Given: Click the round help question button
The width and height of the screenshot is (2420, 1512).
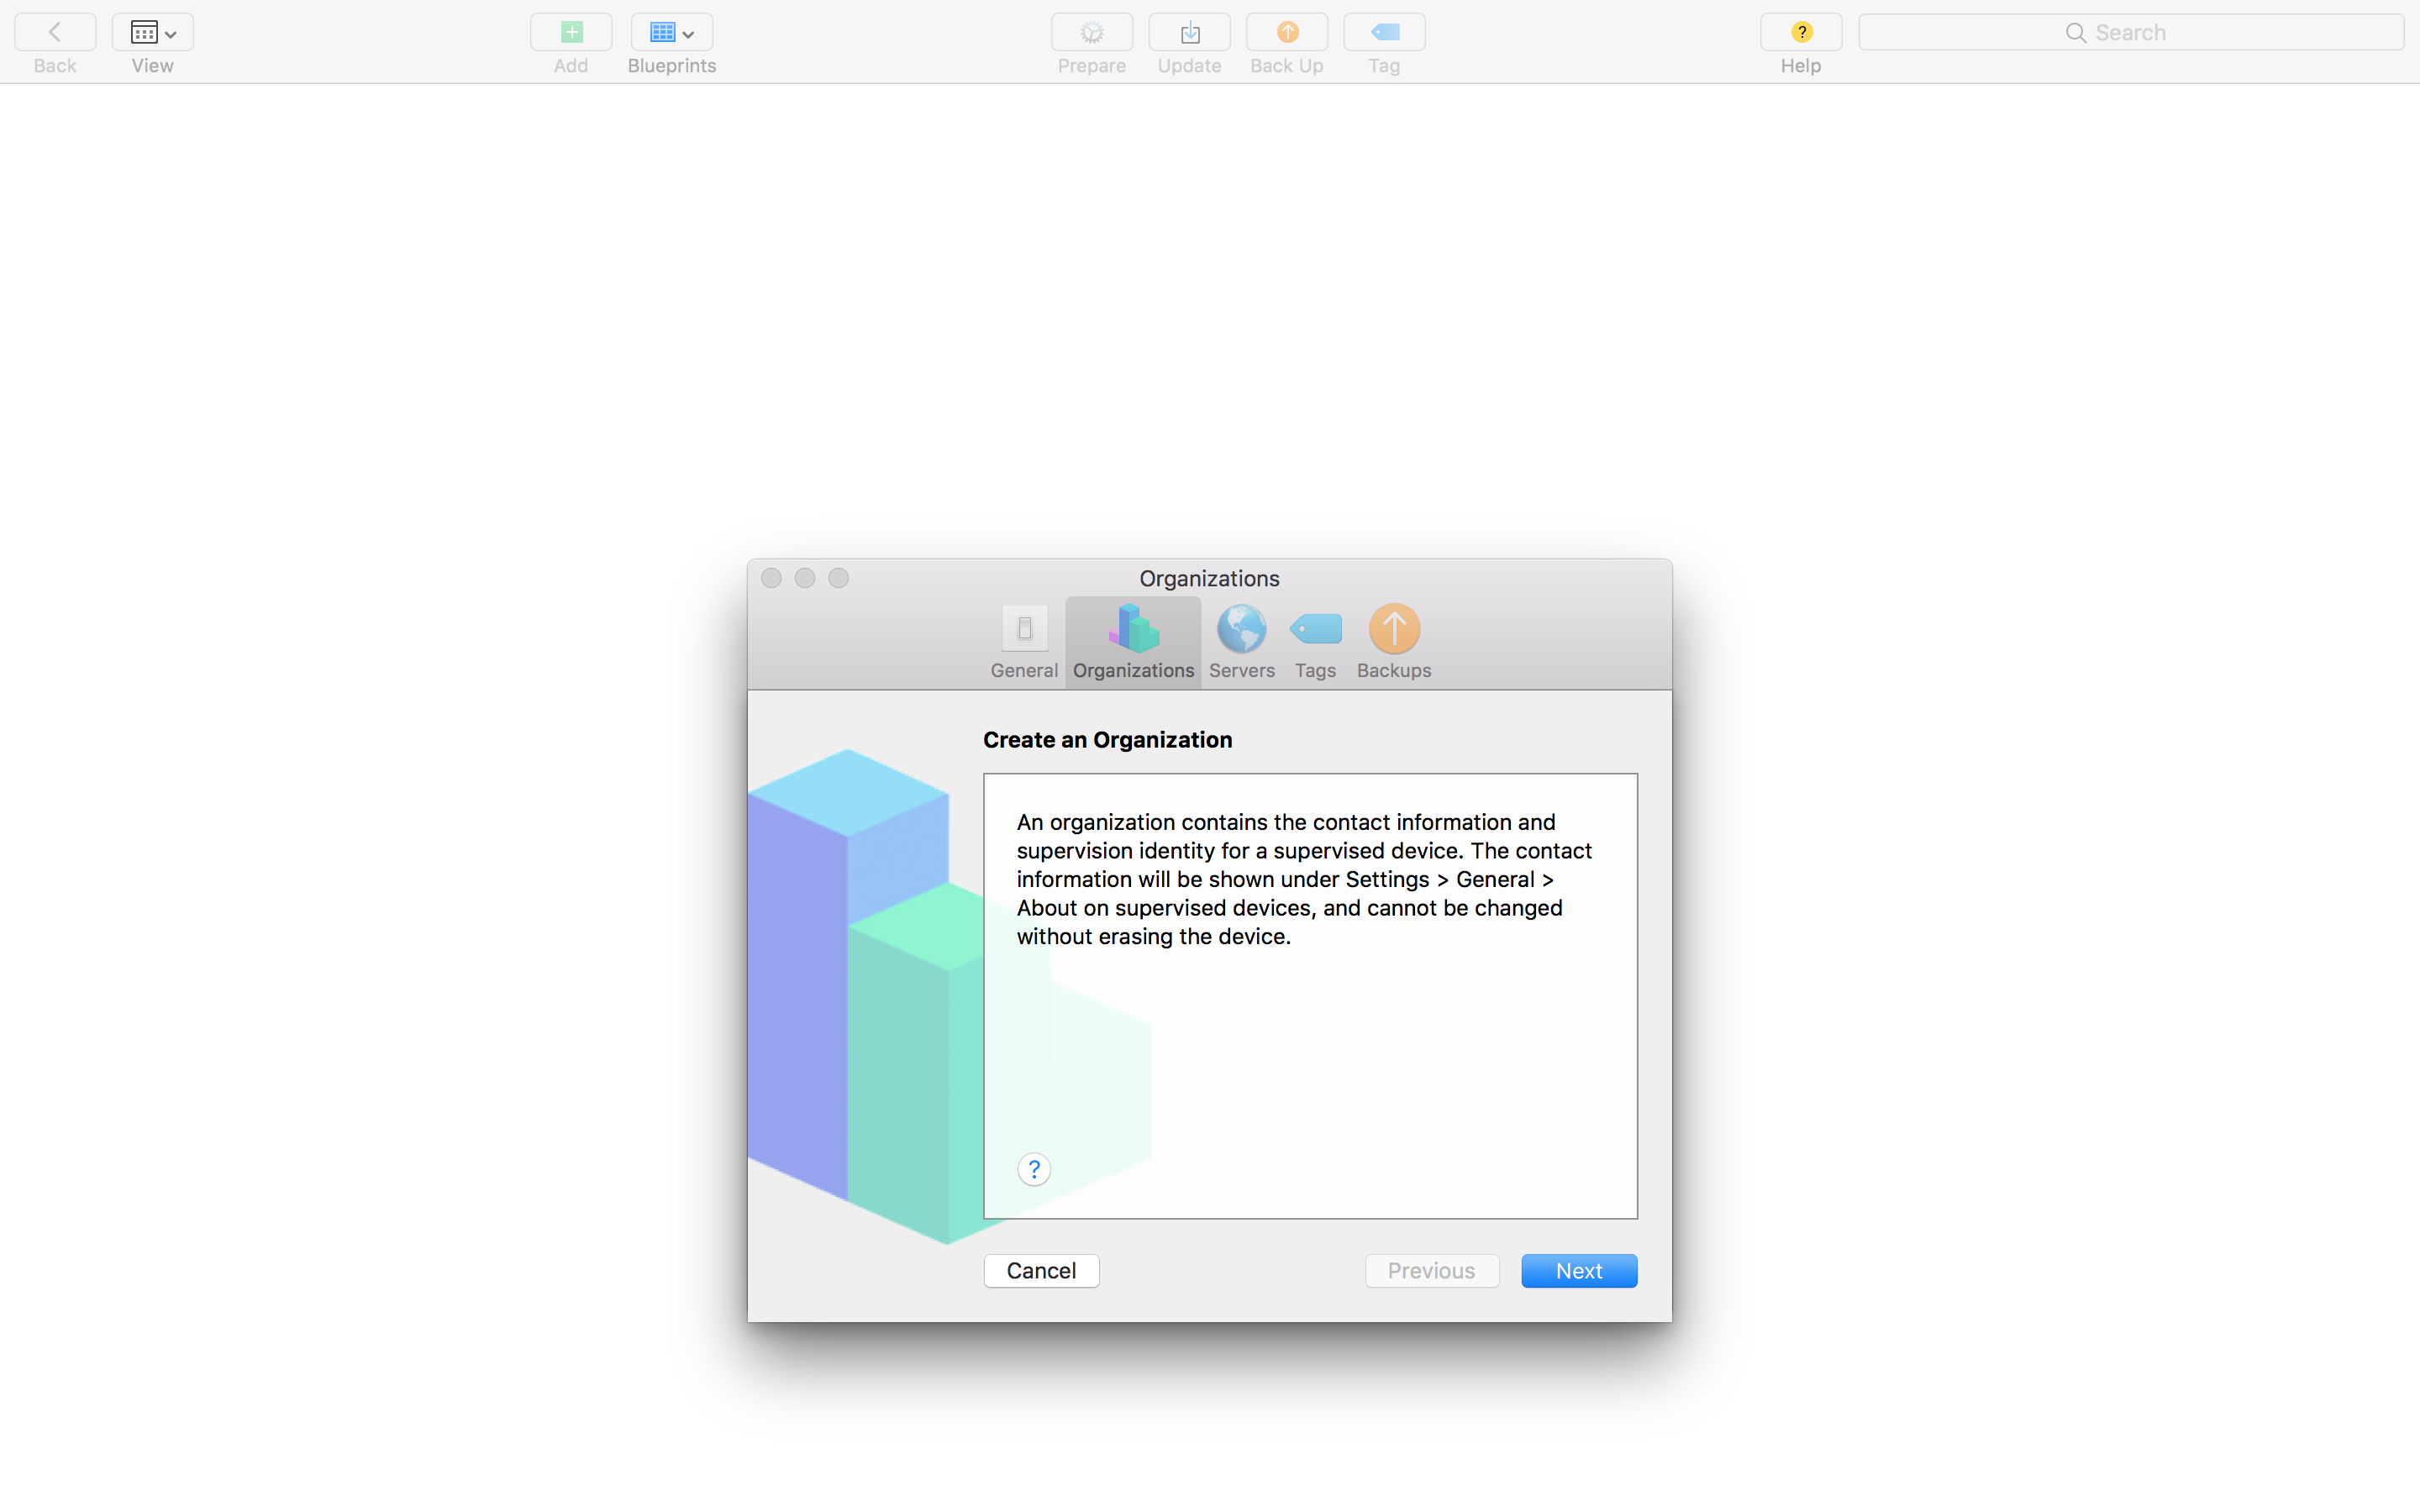Looking at the screenshot, I should tap(1034, 1169).
